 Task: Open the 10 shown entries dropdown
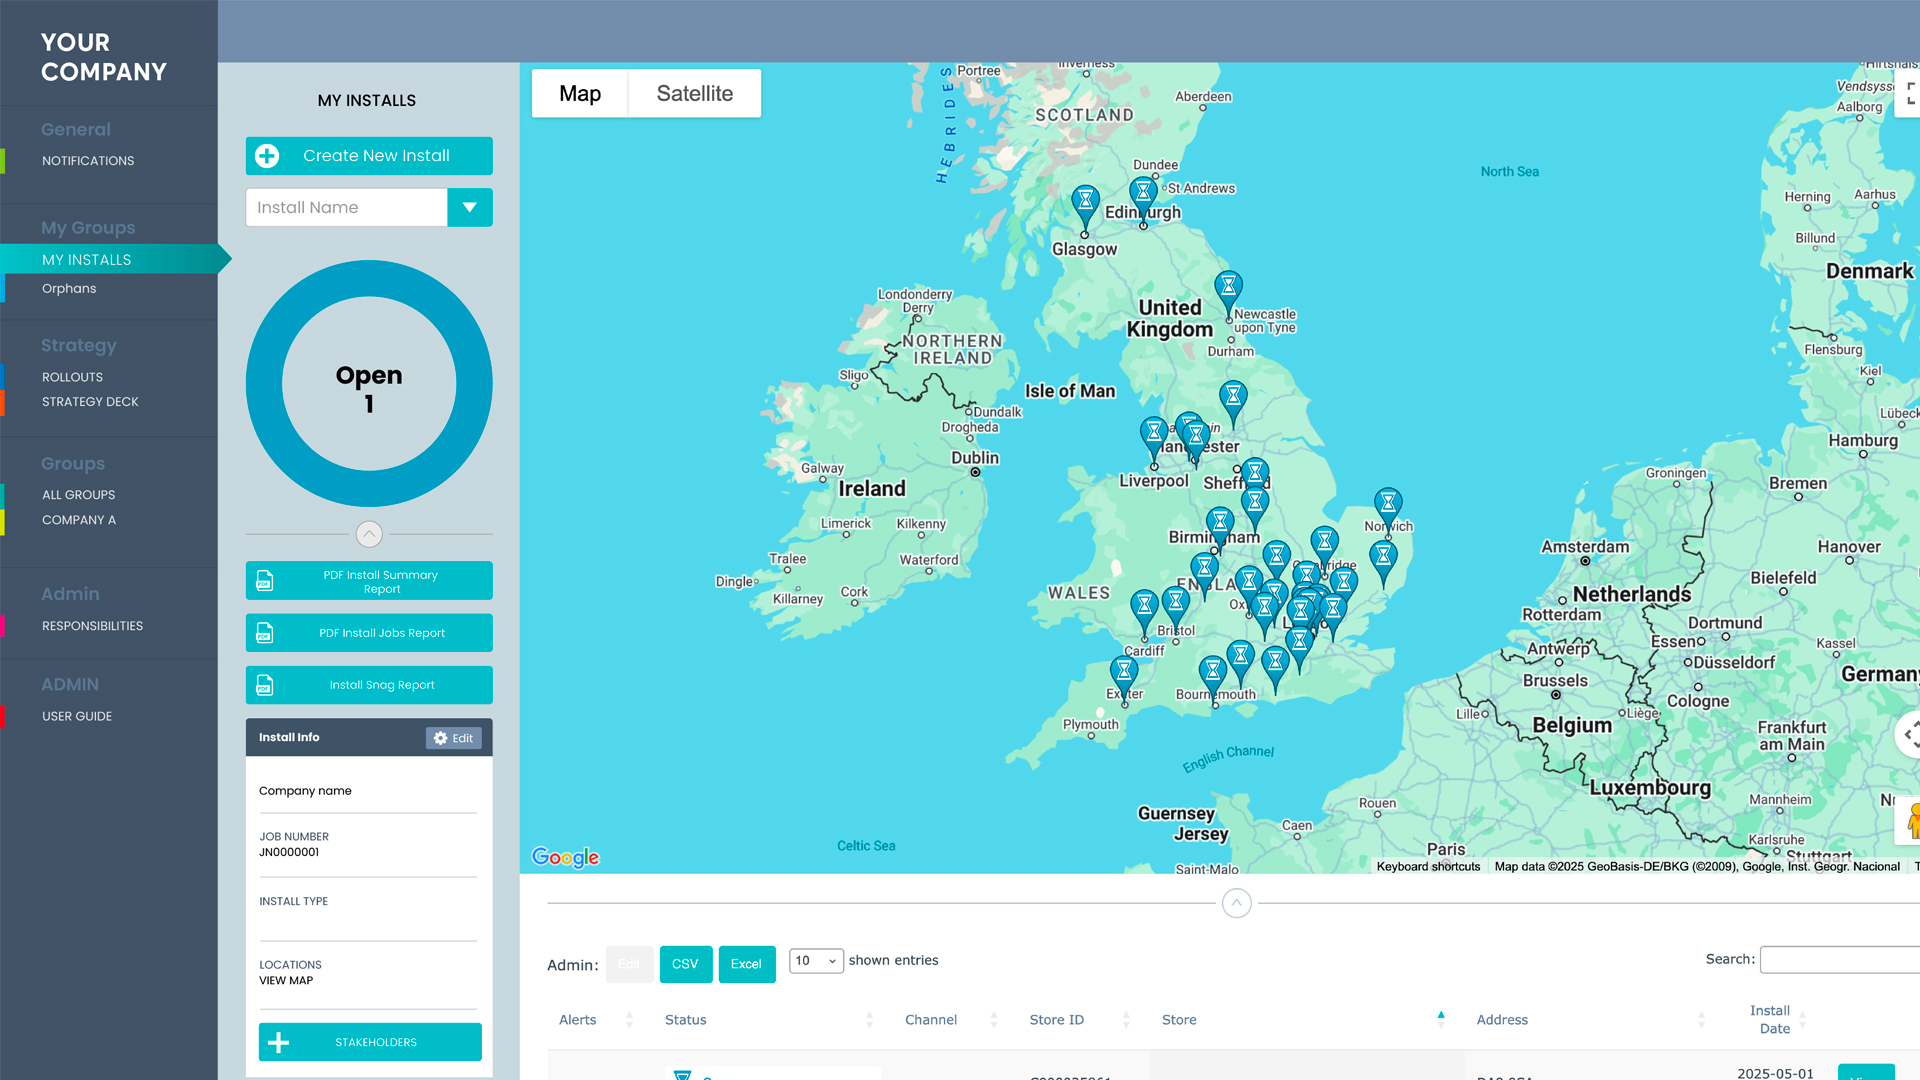816,961
